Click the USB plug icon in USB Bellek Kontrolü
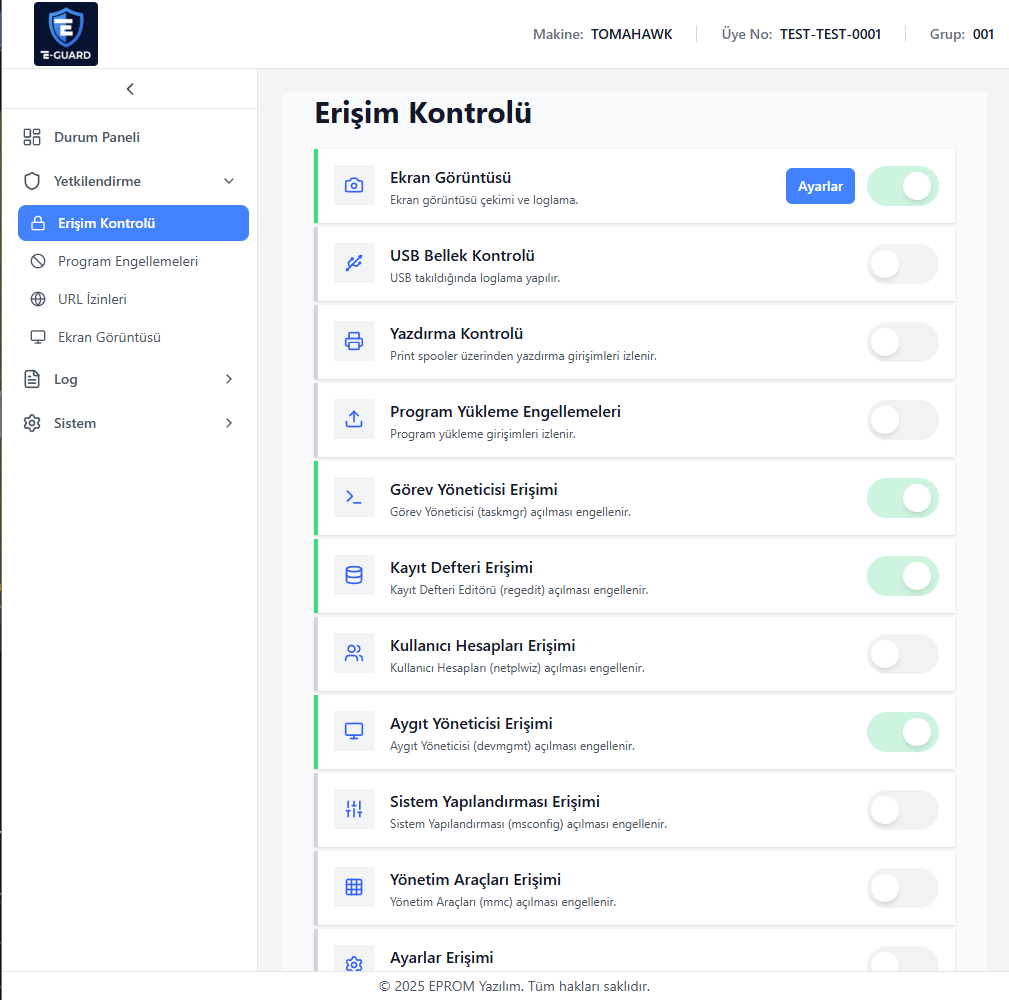Screen dimensions: 1009x1000 [x=353, y=264]
